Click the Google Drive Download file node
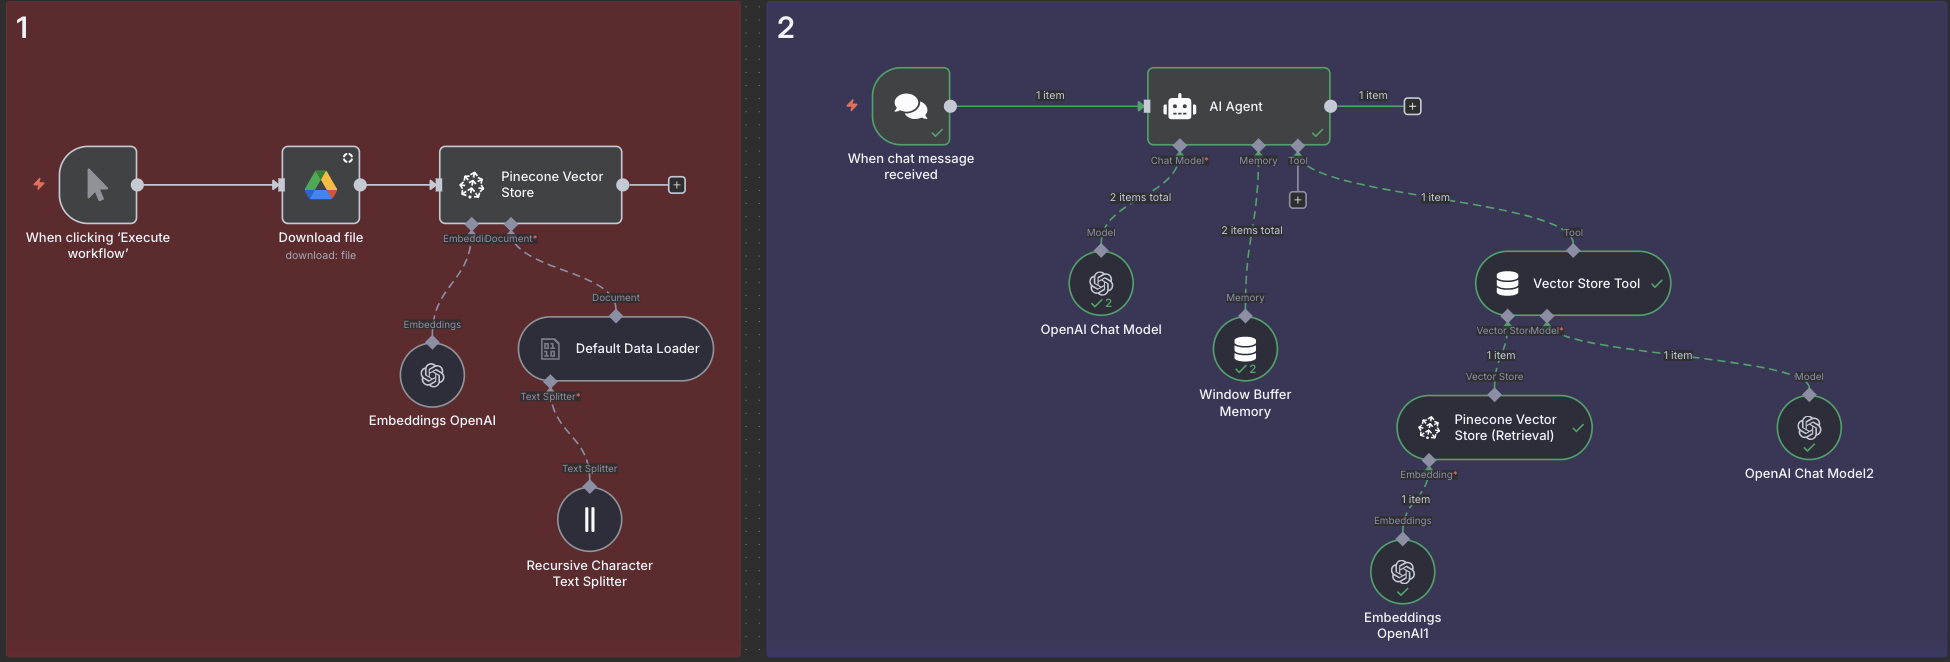This screenshot has height=662, width=1950. (x=320, y=185)
